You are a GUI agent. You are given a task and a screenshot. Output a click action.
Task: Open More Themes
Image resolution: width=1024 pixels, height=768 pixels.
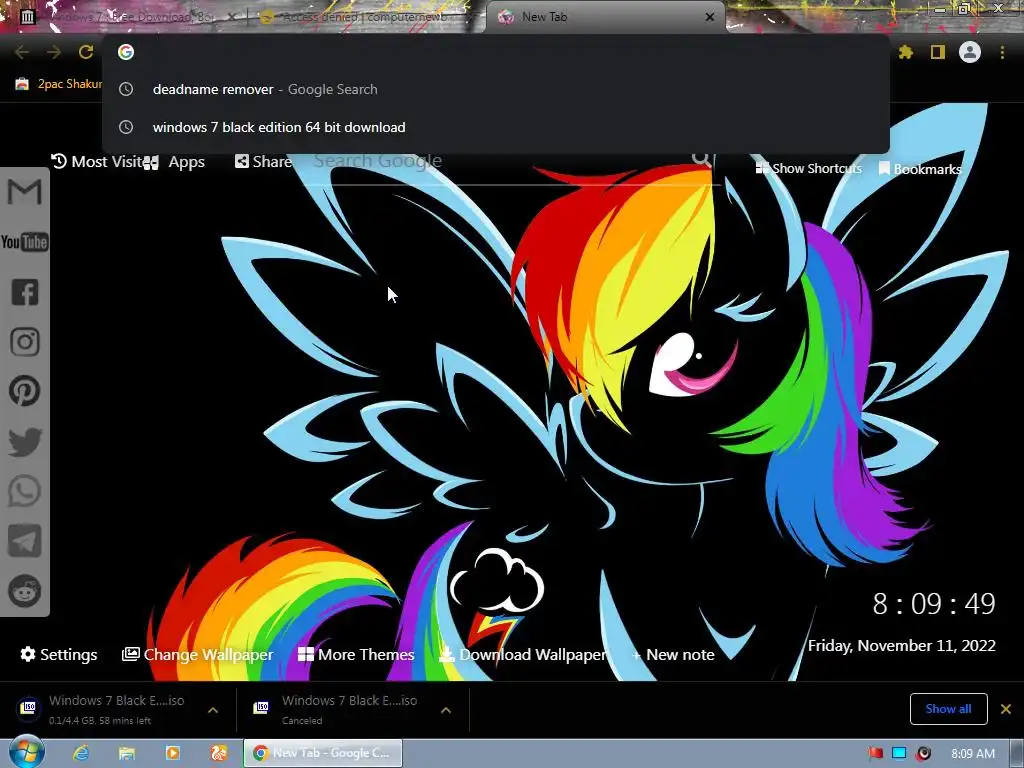356,654
